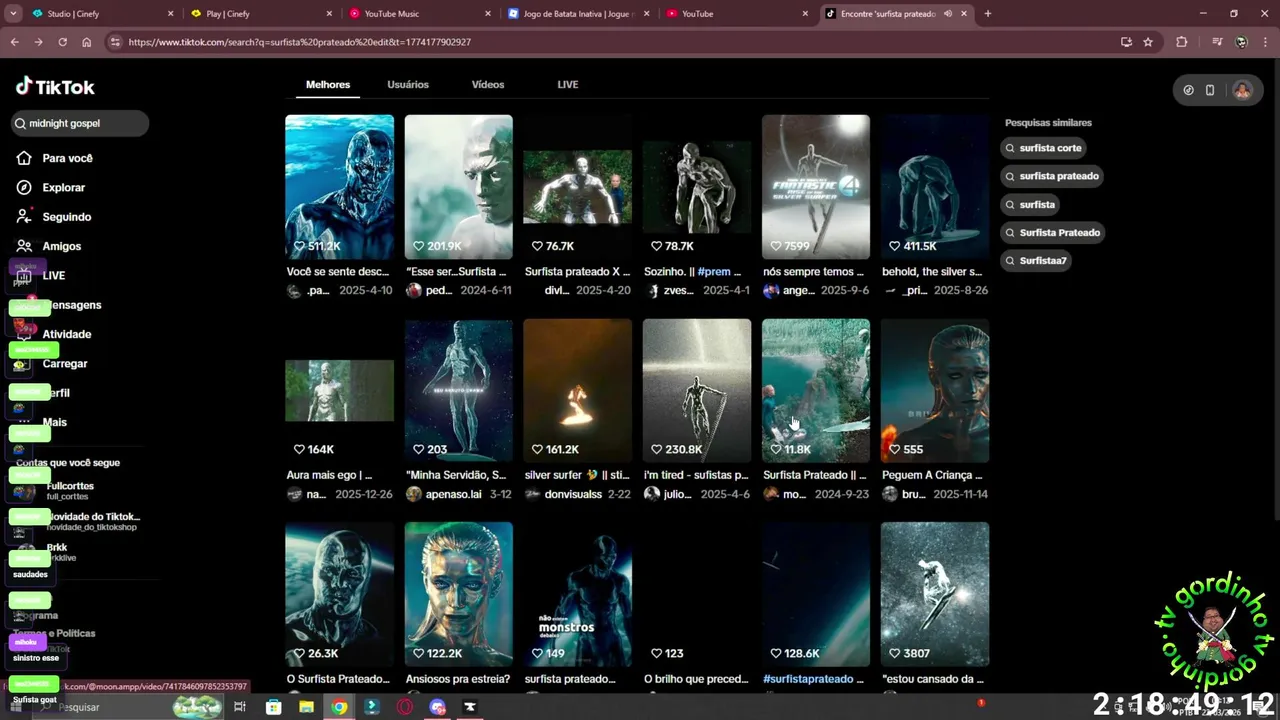Viewport: 1280px width, 720px height.
Task: Play 'O Surfista Prateado' video with 26.3K likes
Action: [x=339, y=594]
